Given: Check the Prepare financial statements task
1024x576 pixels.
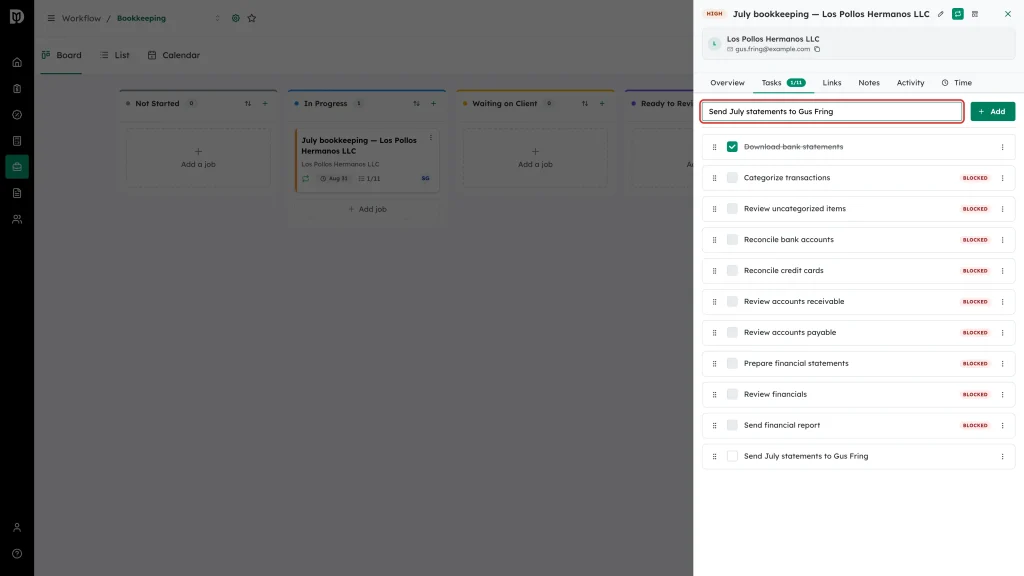Looking at the screenshot, I should pos(732,363).
